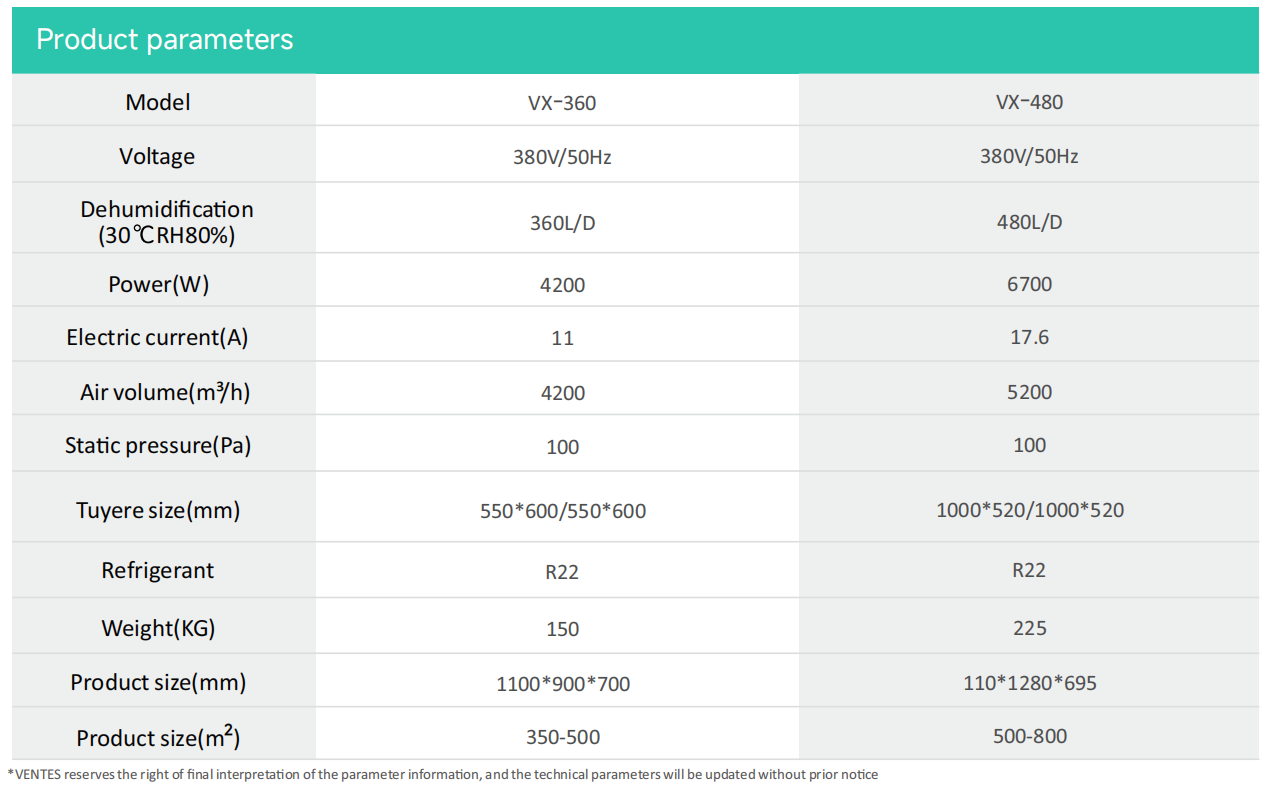Select the Voltage row label

click(157, 157)
